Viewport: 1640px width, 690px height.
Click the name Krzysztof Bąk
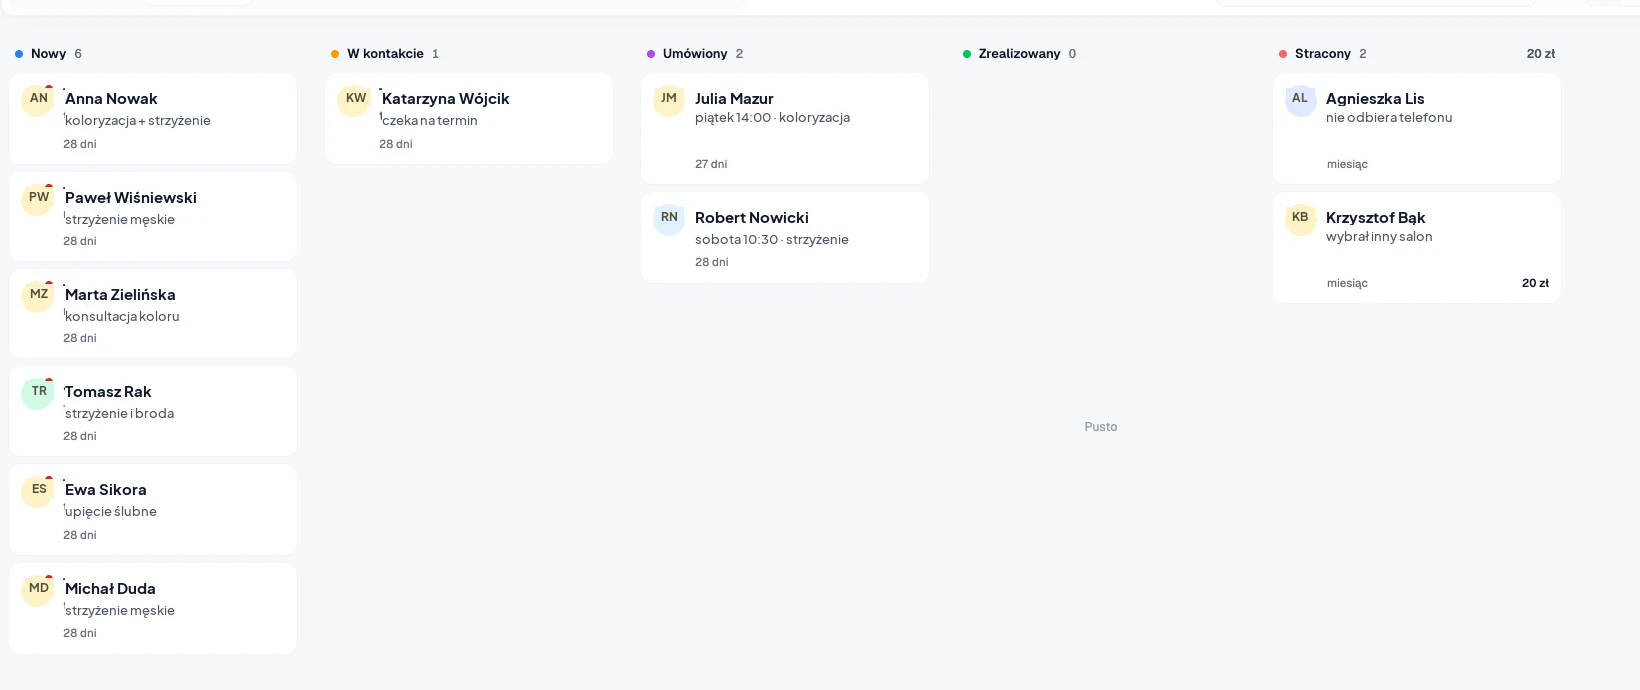[1375, 218]
